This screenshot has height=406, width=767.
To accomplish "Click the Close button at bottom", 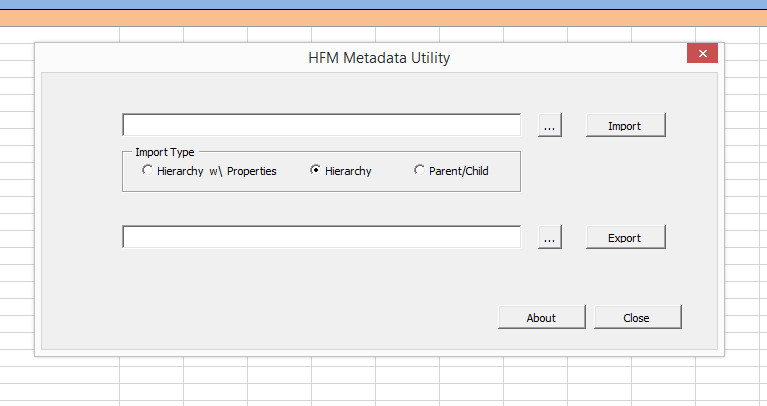I will tap(637, 317).
